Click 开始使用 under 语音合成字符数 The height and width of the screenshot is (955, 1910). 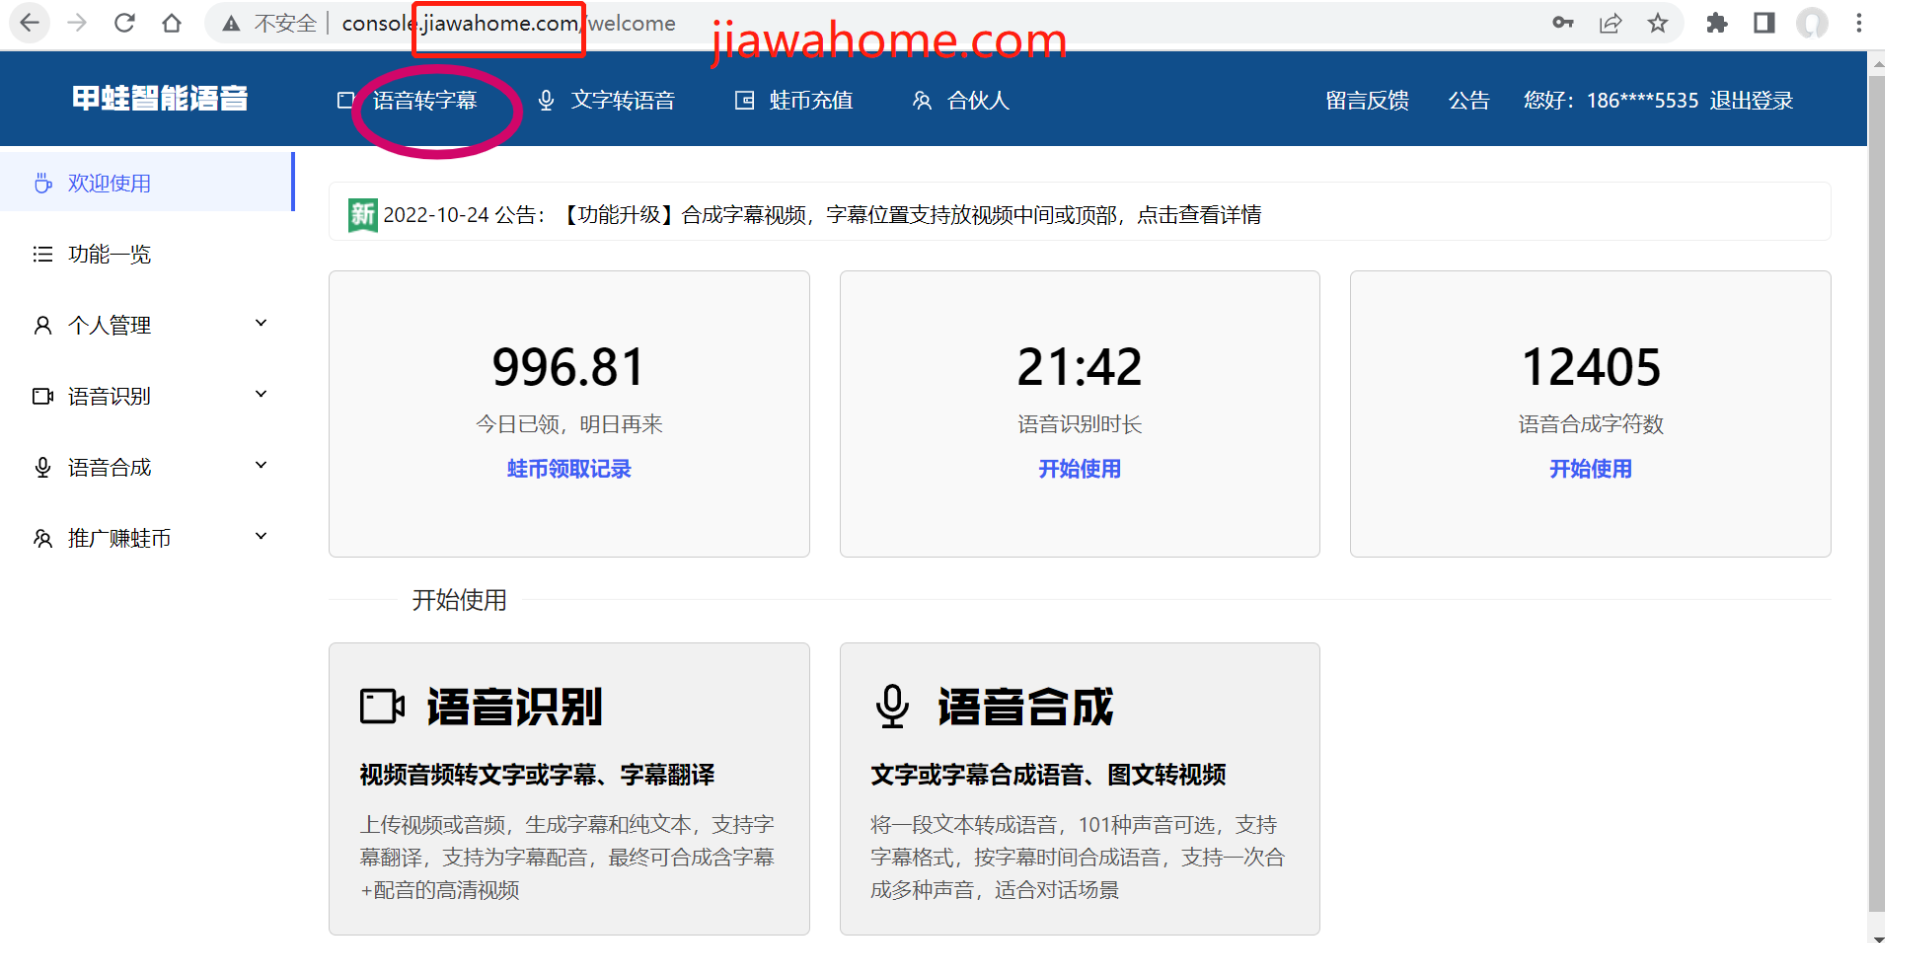(1590, 469)
